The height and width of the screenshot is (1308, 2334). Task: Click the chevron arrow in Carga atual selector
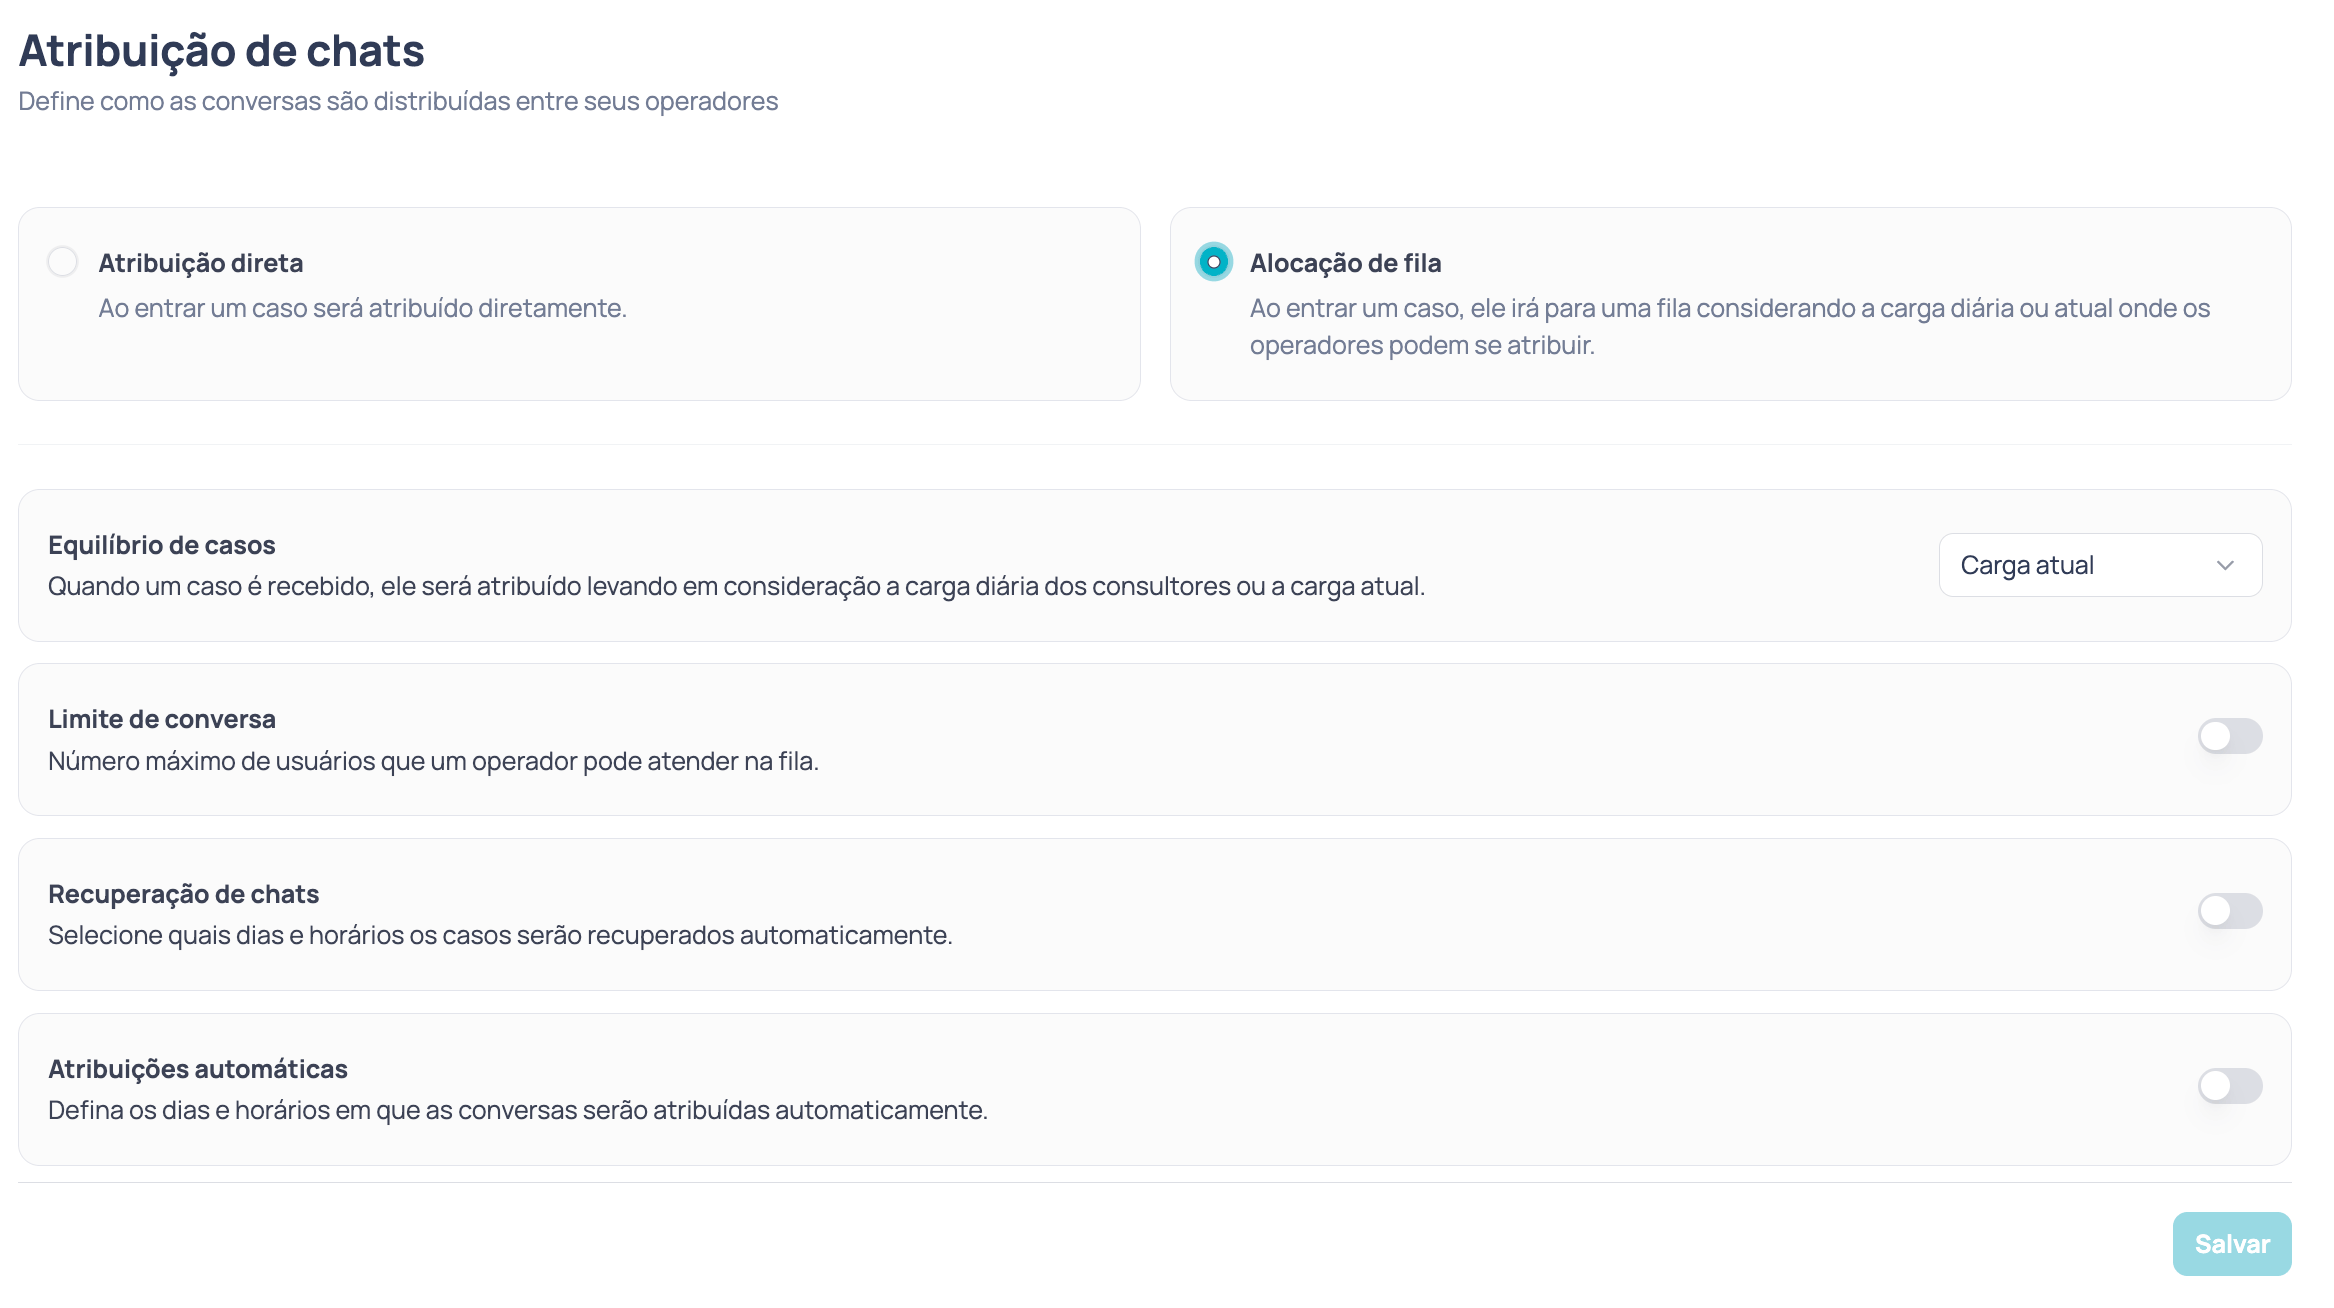pos(2225,565)
